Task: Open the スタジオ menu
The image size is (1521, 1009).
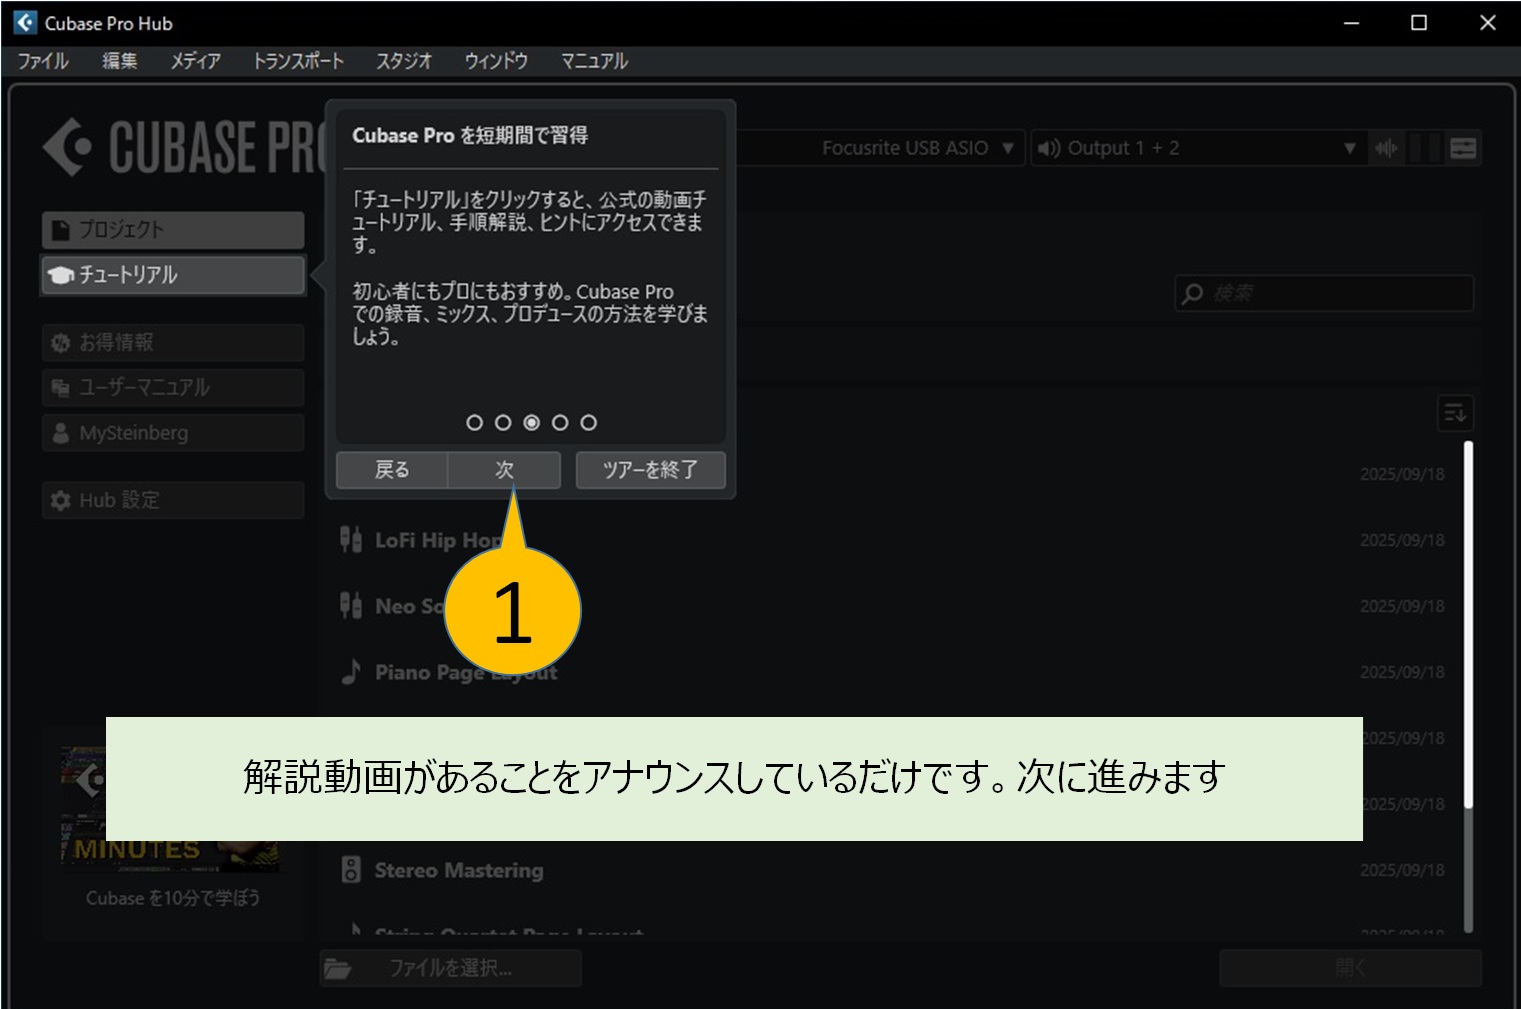Action: pyautogui.click(x=403, y=61)
